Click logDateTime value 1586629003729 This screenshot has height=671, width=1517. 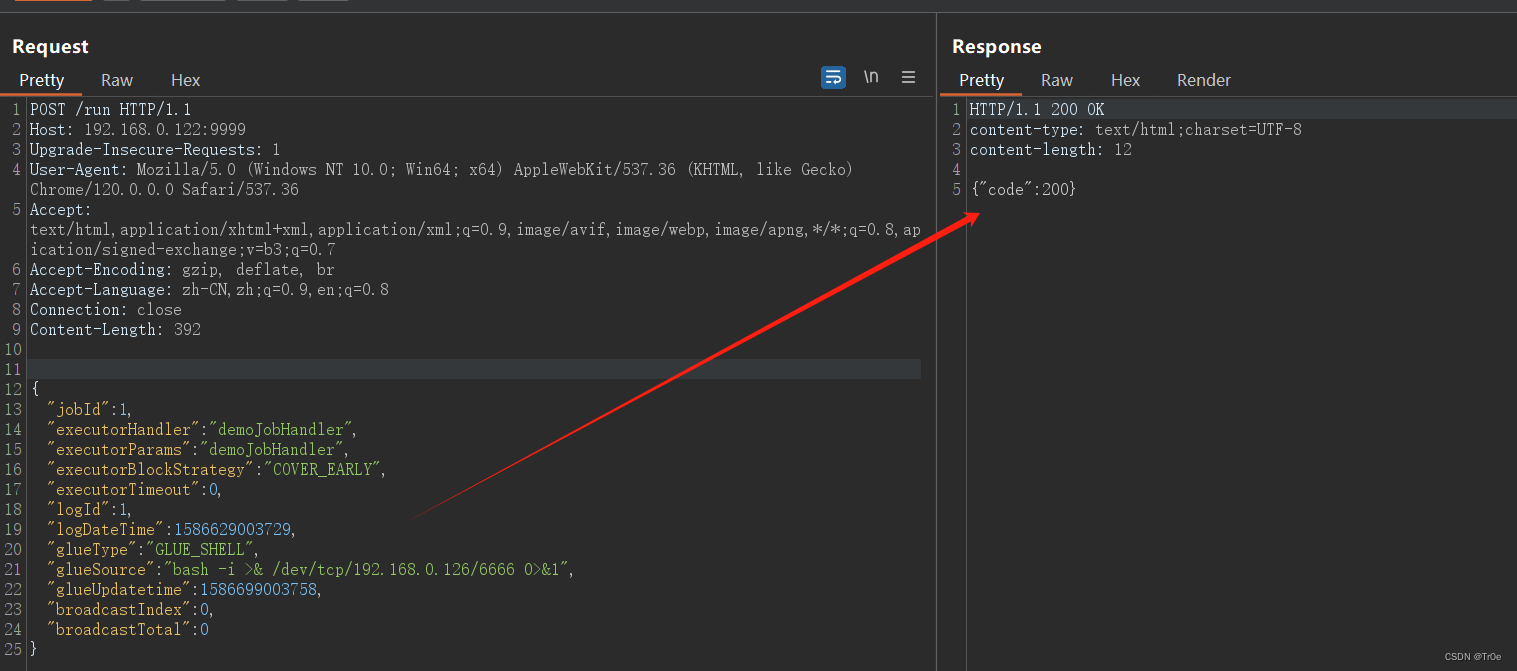tap(233, 530)
